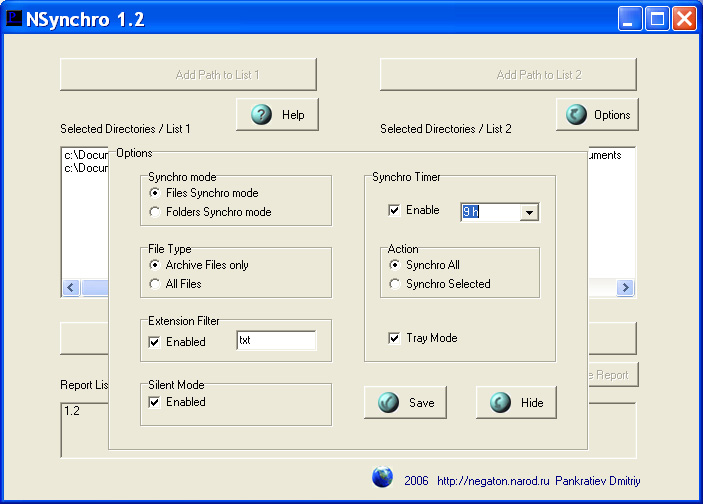The image size is (703, 504).
Task: Click the 1.2 entry in Report List
Action: (x=72, y=411)
